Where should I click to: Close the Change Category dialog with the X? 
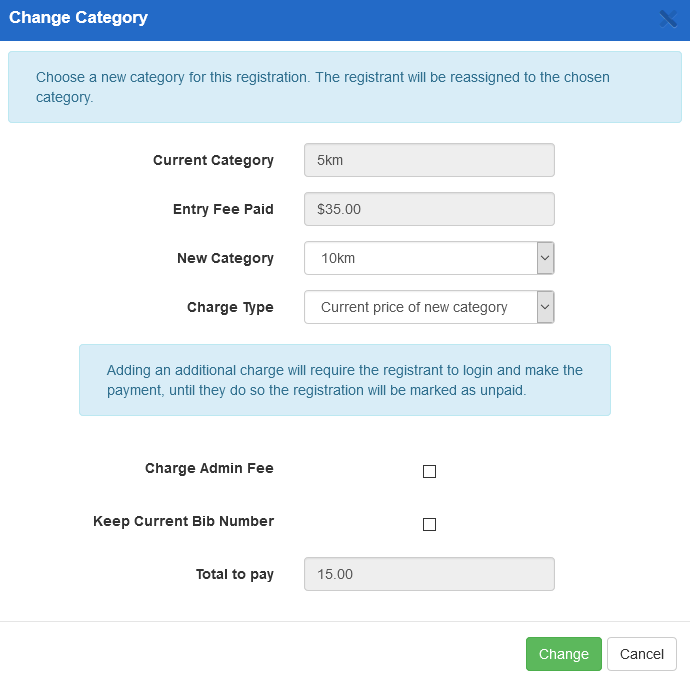[668, 18]
